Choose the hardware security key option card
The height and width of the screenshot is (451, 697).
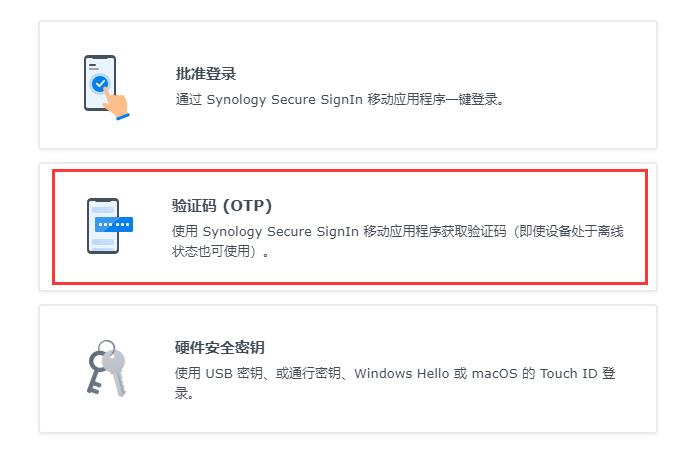(348, 369)
